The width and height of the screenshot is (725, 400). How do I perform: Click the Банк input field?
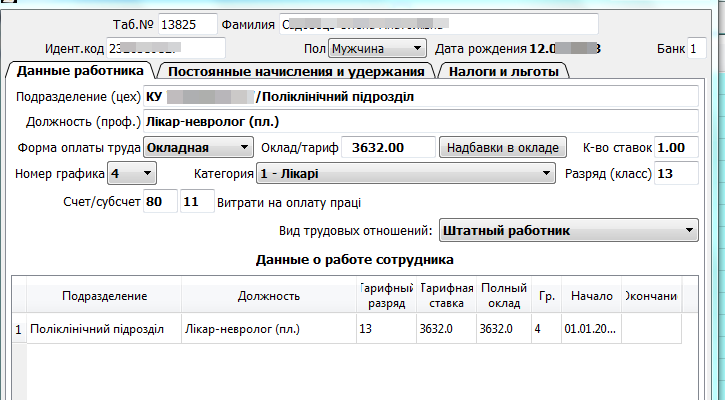click(696, 48)
